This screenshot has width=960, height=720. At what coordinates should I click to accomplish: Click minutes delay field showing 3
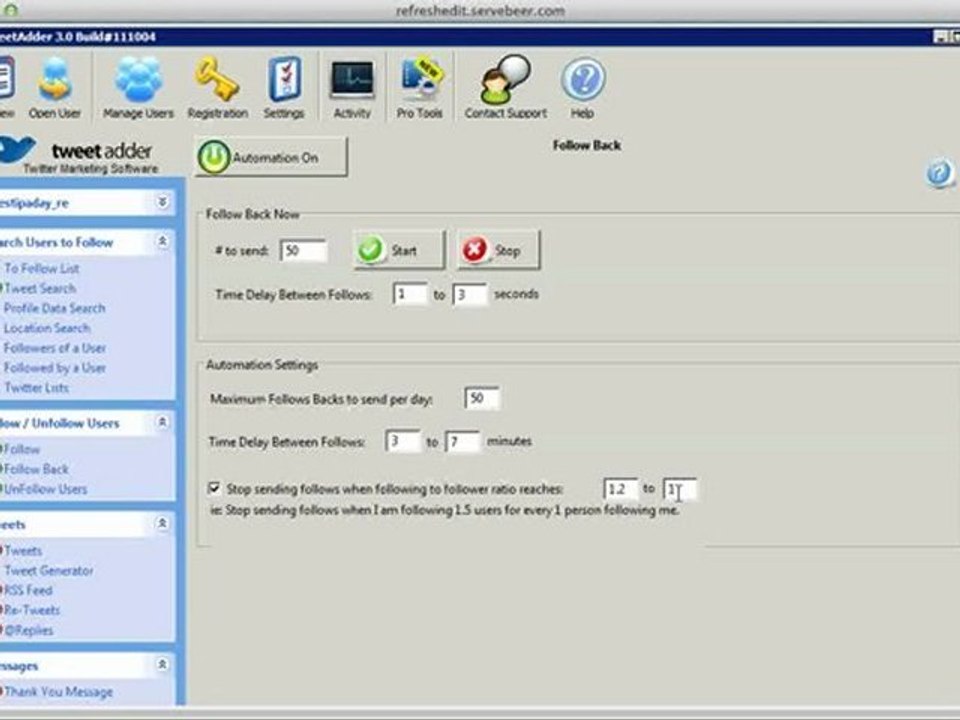click(x=403, y=441)
